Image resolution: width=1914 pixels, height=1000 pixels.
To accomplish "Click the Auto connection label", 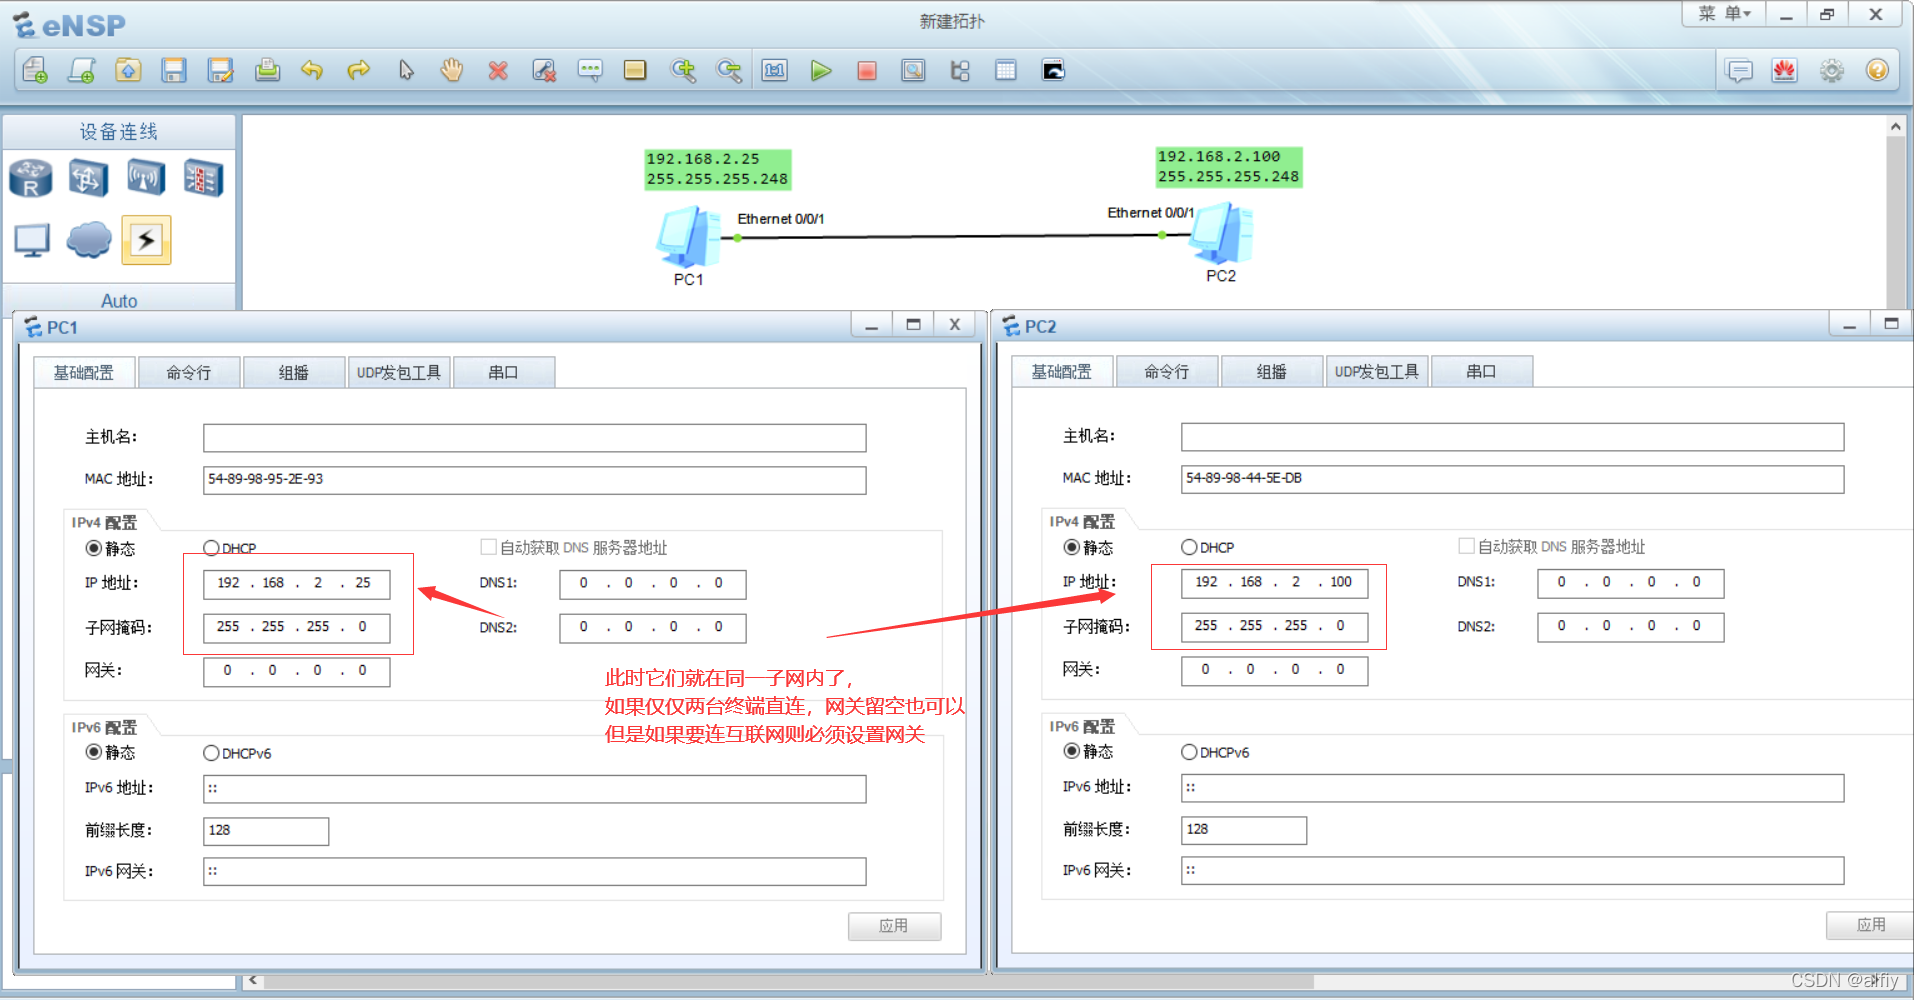I will (119, 300).
